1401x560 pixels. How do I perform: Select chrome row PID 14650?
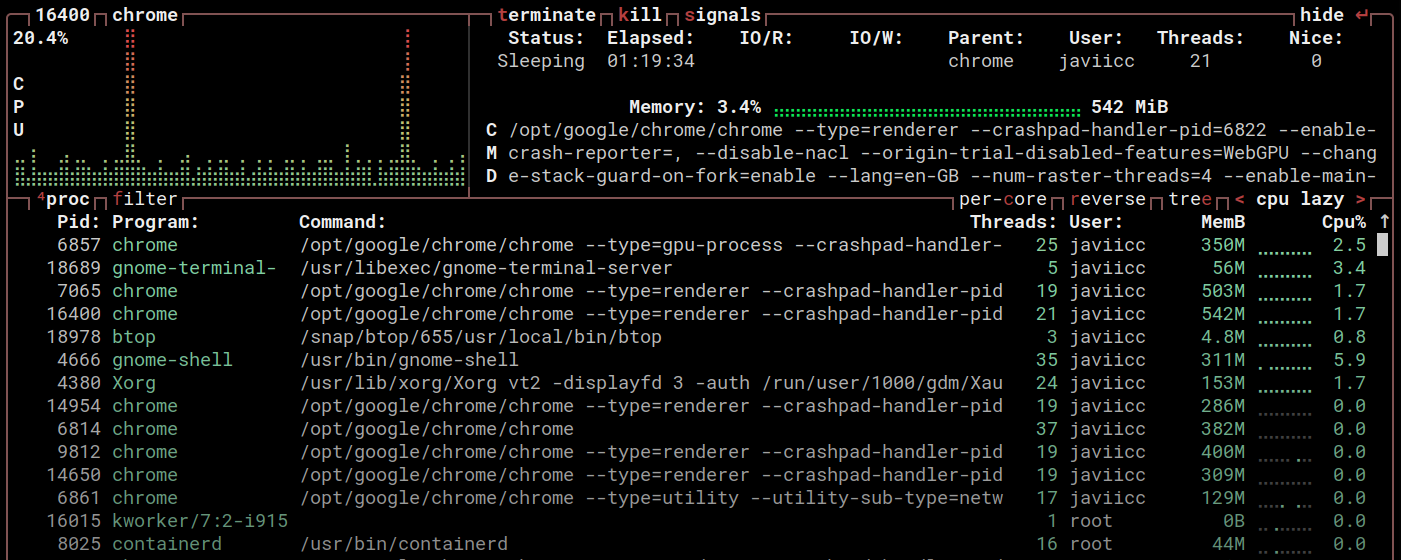[689, 475]
